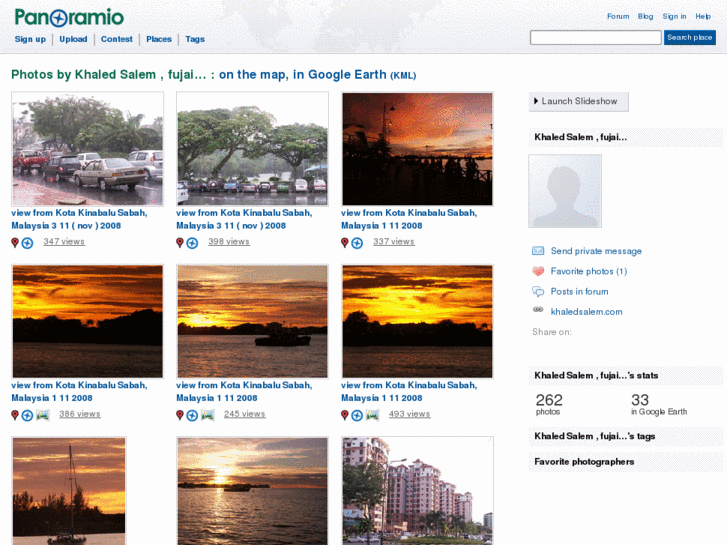Viewport: 727px width, 545px height.
Task: Open the sailboat mast sunset thumbnail
Action: click(x=69, y=491)
